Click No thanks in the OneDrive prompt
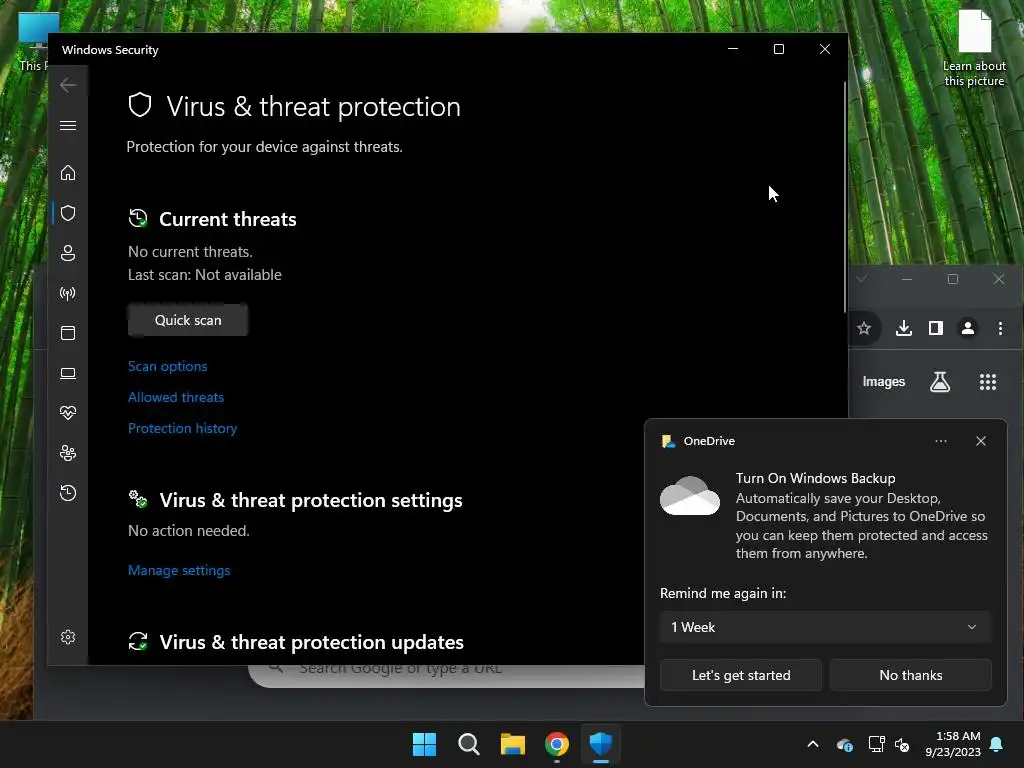Viewport: 1024px width, 768px height. click(x=910, y=675)
